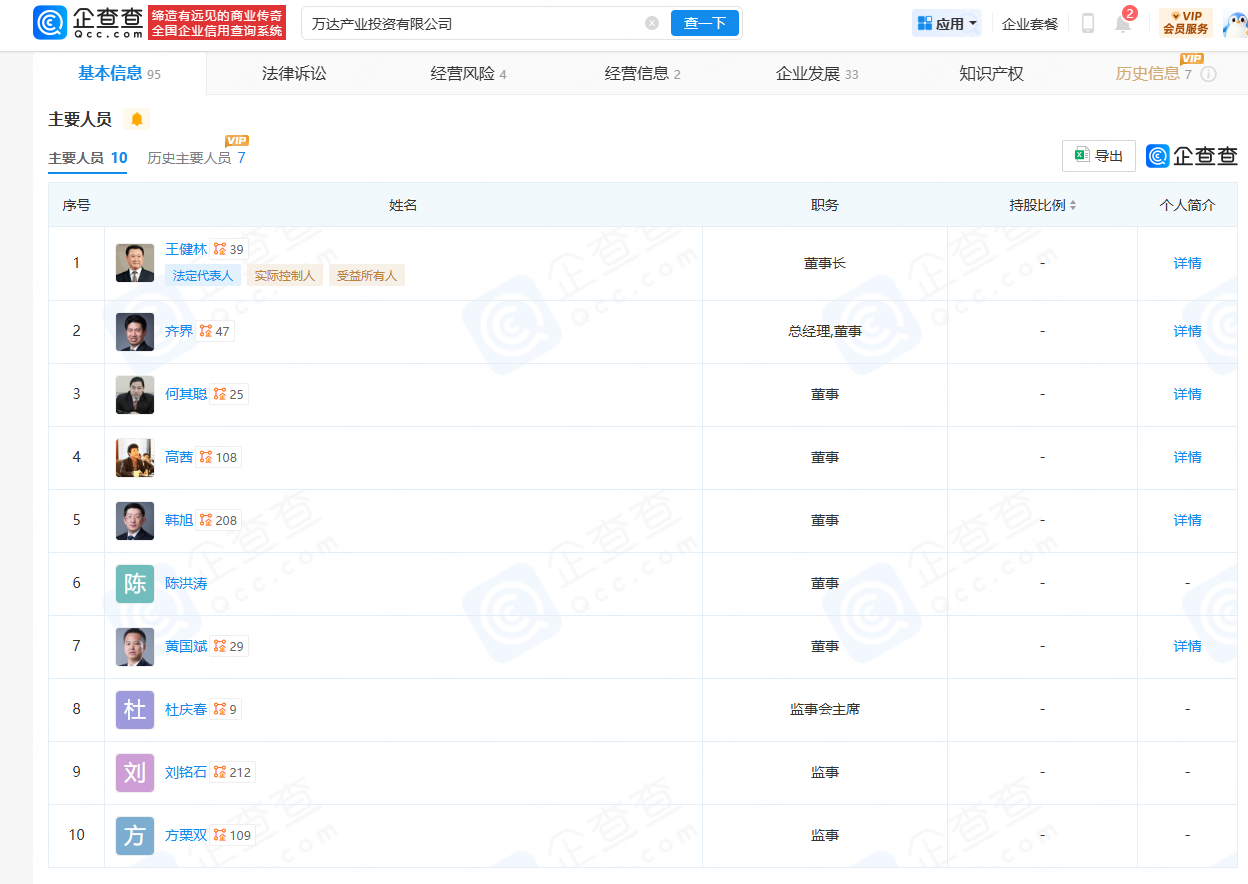Open 陈洪涛's name link

186,583
